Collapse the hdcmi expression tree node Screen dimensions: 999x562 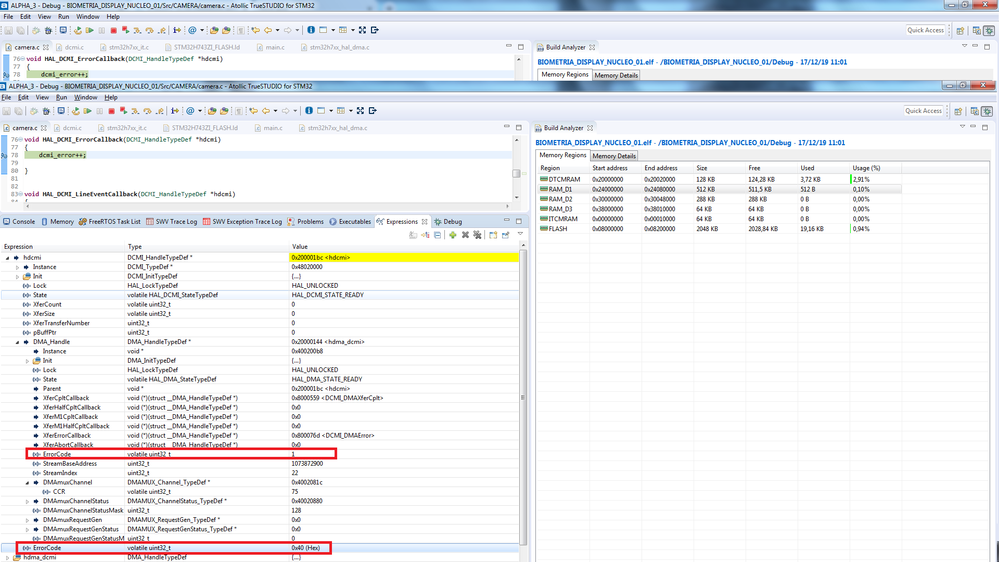click(8, 257)
